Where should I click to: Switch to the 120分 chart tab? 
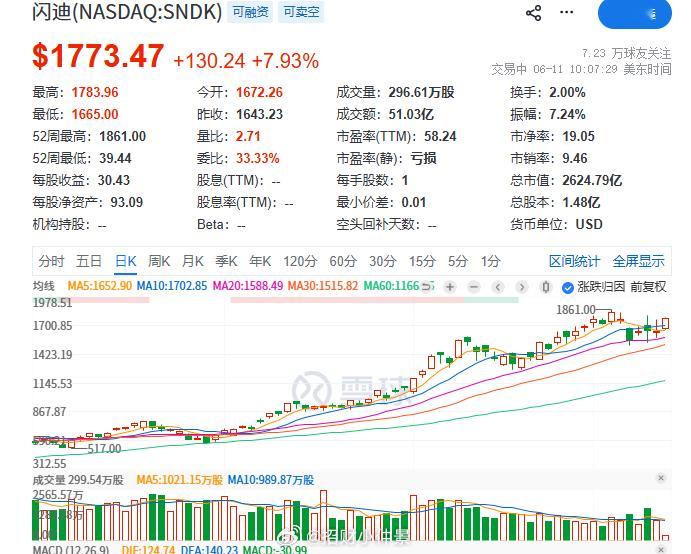tap(300, 261)
